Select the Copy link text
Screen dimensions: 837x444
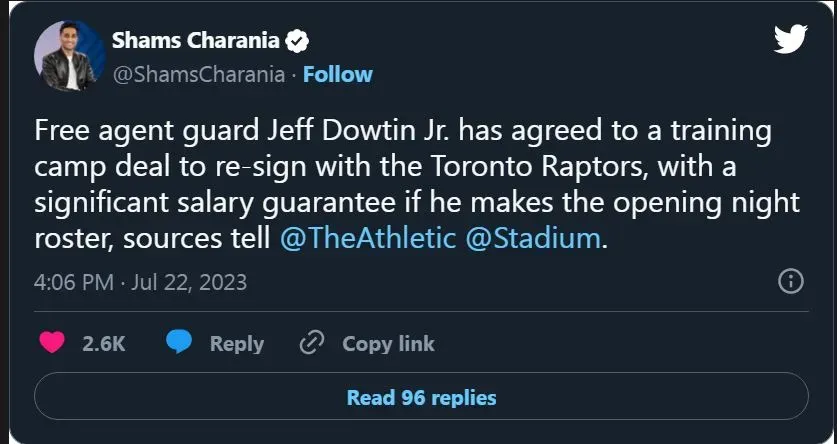point(388,343)
